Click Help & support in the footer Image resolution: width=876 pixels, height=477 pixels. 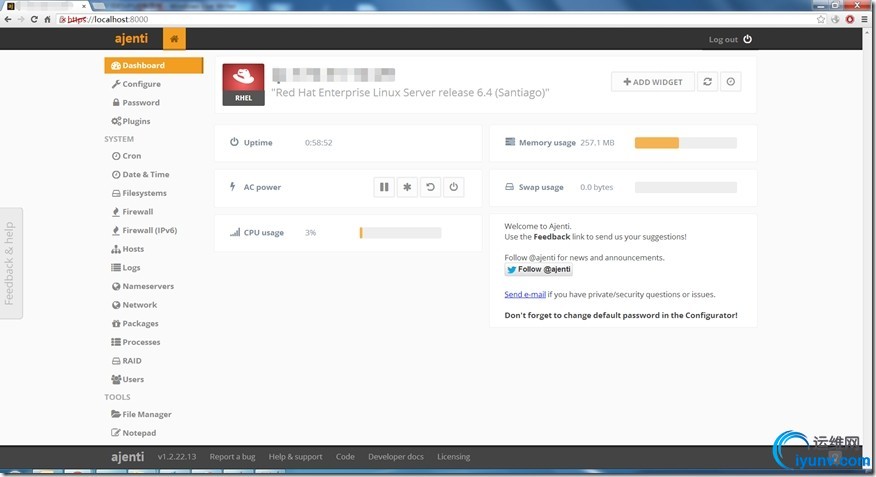295,456
